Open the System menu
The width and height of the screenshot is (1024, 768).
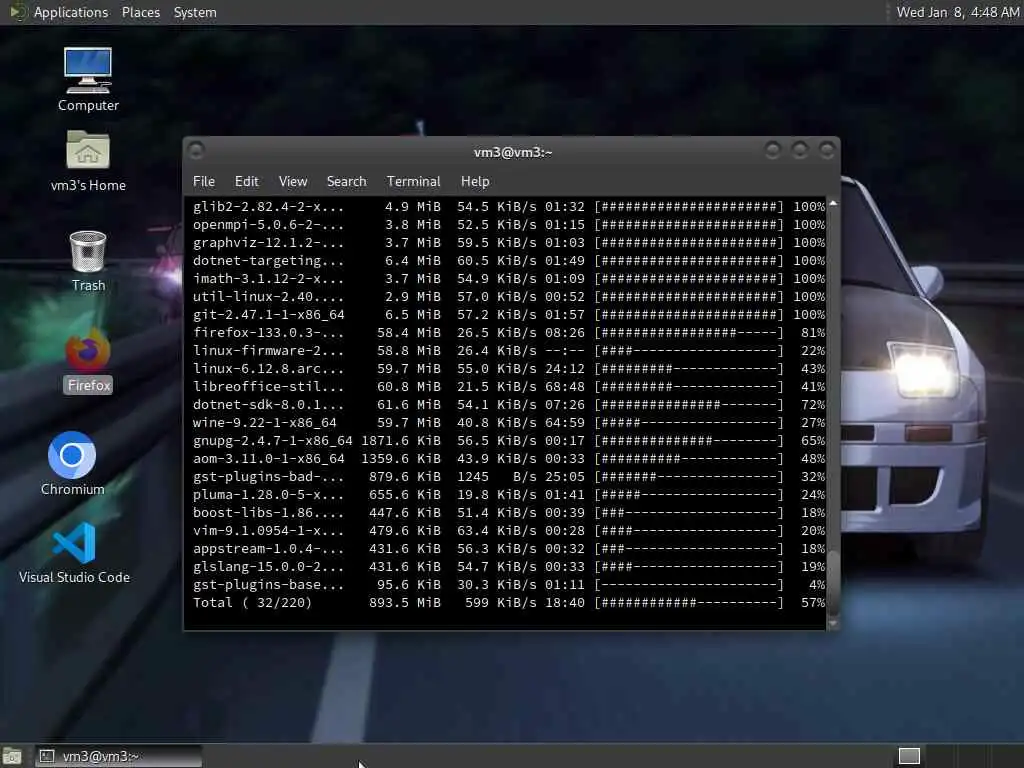click(195, 12)
